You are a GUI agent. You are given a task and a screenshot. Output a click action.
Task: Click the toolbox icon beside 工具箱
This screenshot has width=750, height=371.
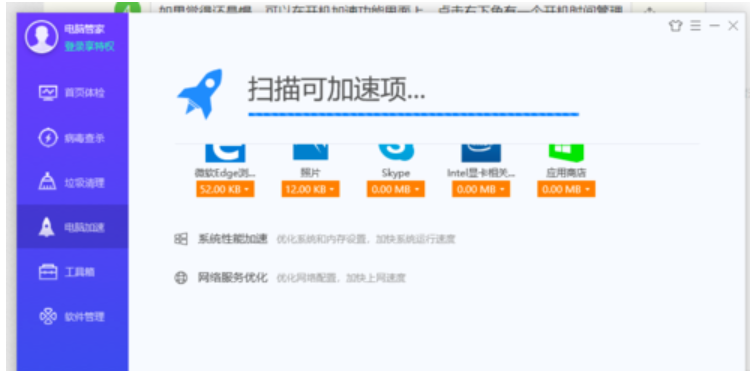pyautogui.click(x=48, y=272)
